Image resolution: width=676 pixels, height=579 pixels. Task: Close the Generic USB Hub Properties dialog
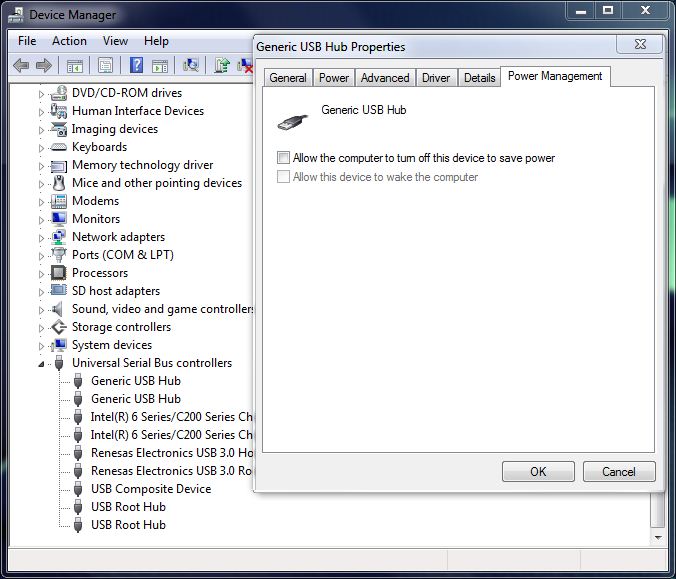(x=640, y=44)
